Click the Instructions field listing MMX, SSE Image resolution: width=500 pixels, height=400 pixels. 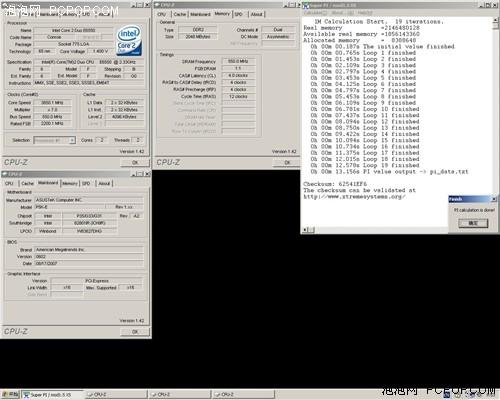coord(89,83)
